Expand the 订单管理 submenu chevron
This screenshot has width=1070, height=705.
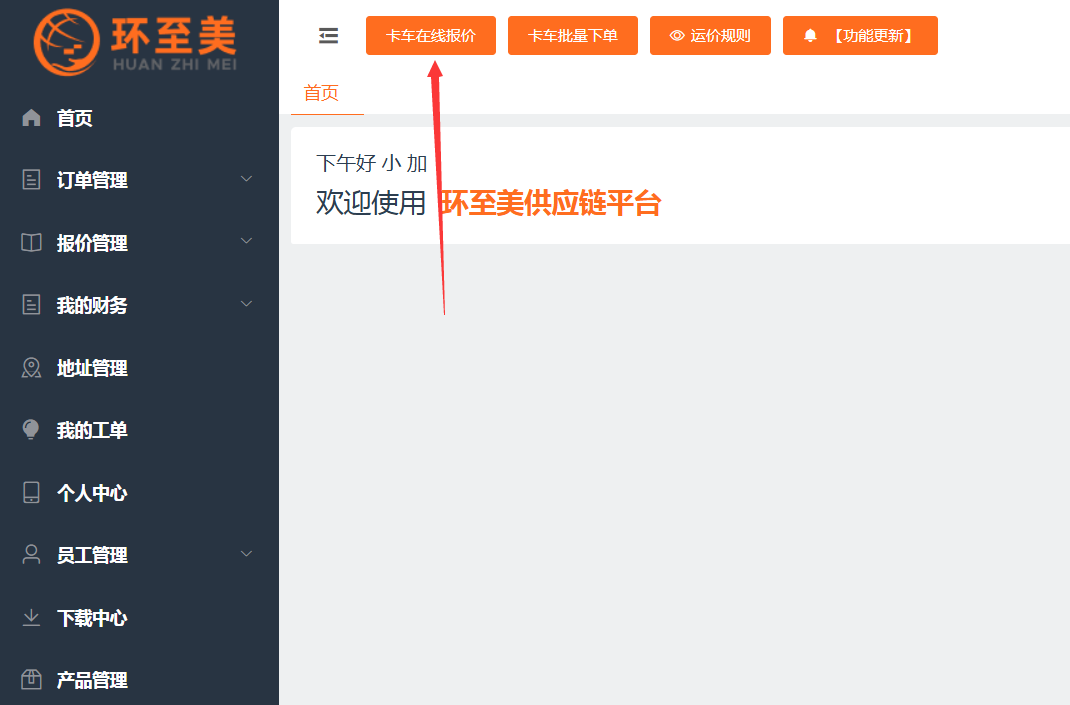tap(247, 179)
